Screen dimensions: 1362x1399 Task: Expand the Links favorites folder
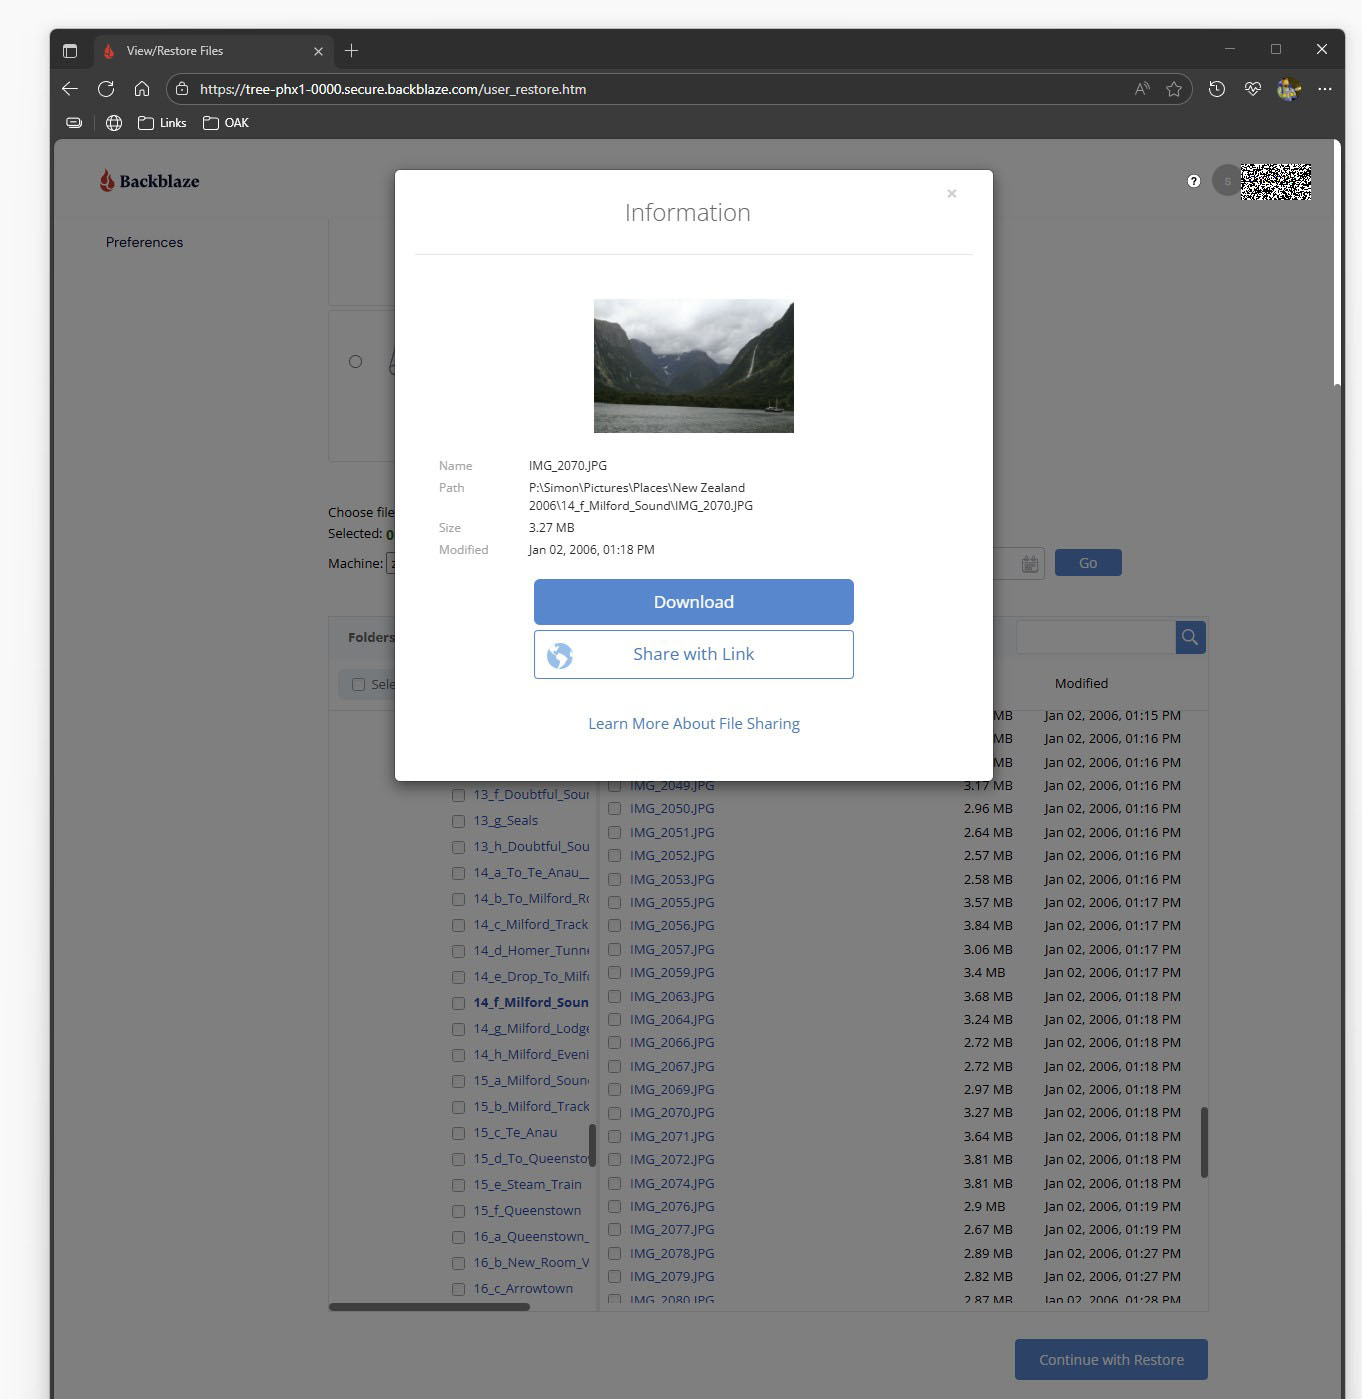tap(162, 123)
